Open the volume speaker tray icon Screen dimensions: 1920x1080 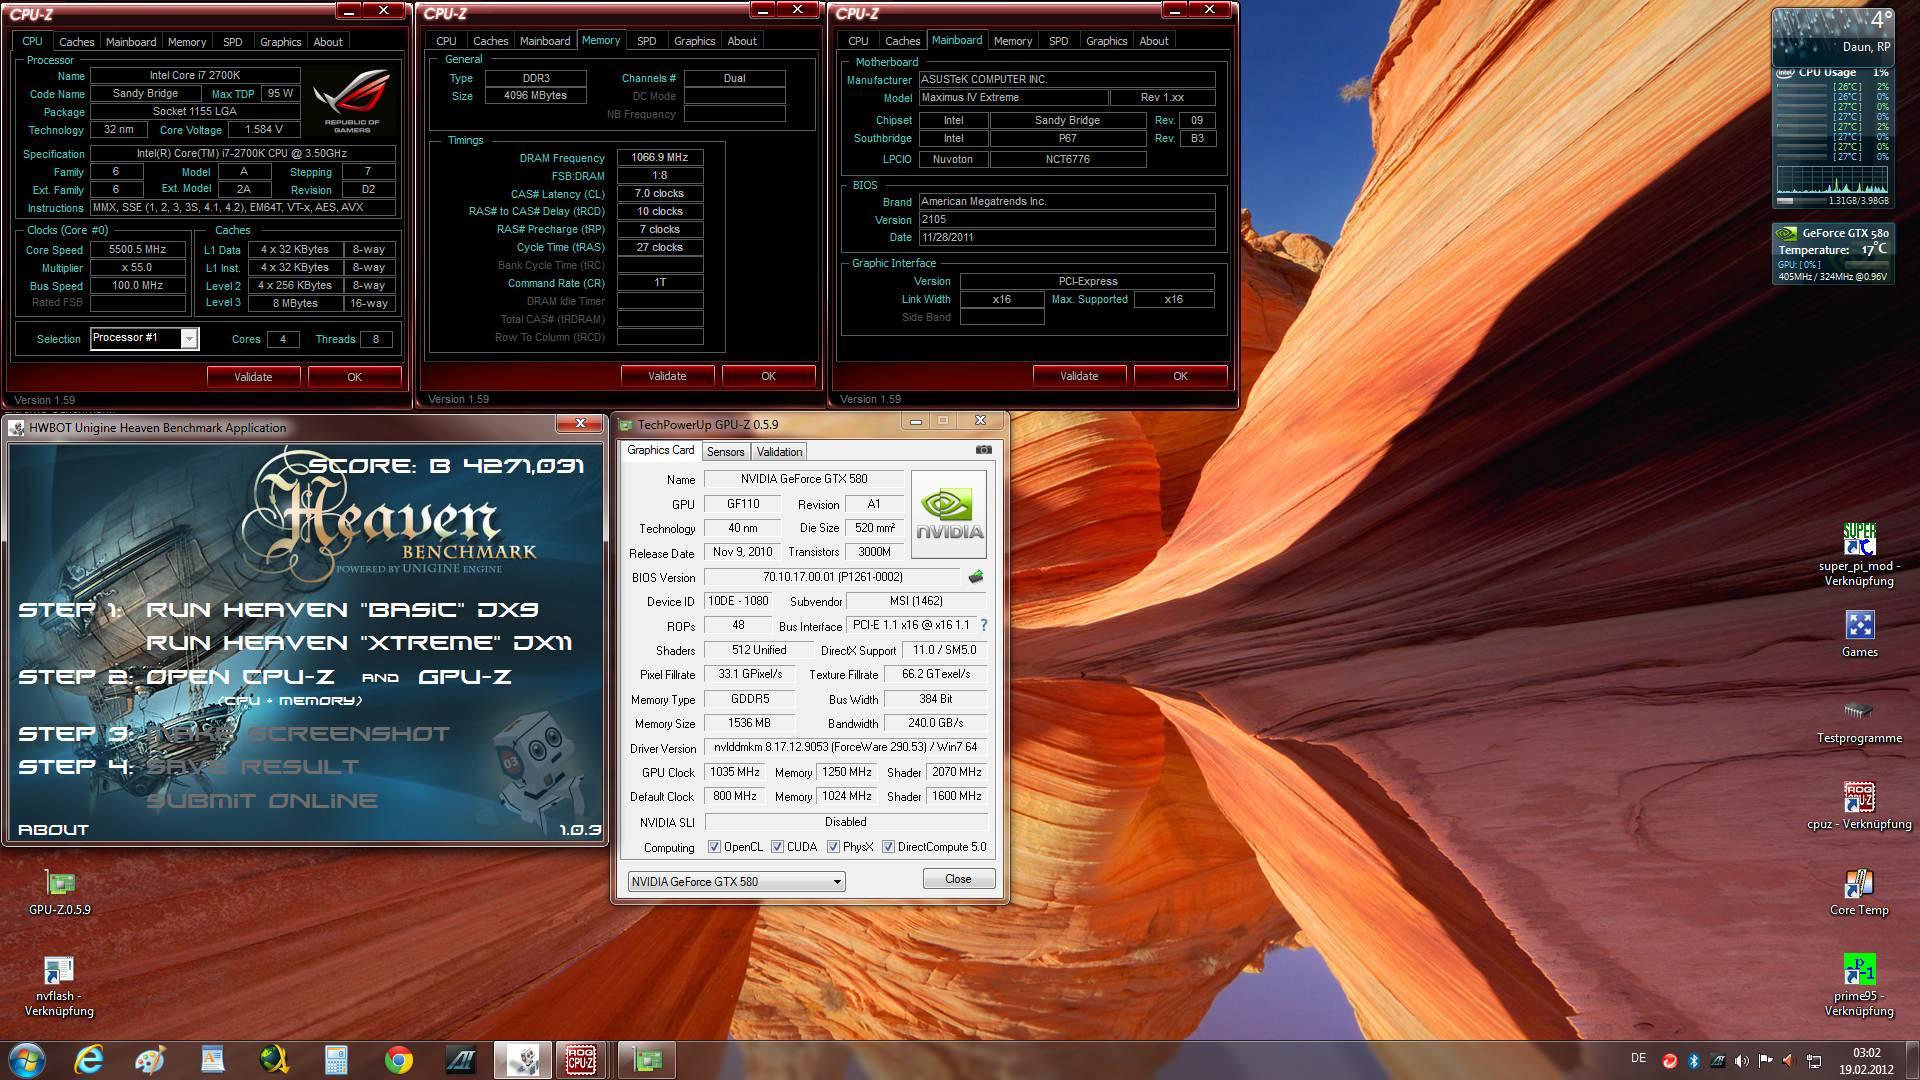click(x=1742, y=1060)
